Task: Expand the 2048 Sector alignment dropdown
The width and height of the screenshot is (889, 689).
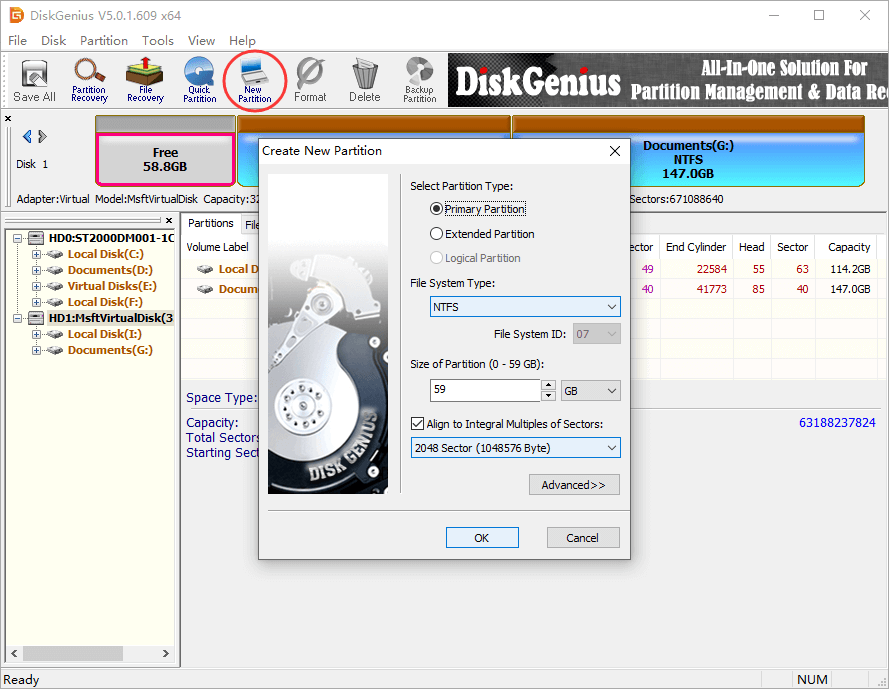Action: (515, 448)
